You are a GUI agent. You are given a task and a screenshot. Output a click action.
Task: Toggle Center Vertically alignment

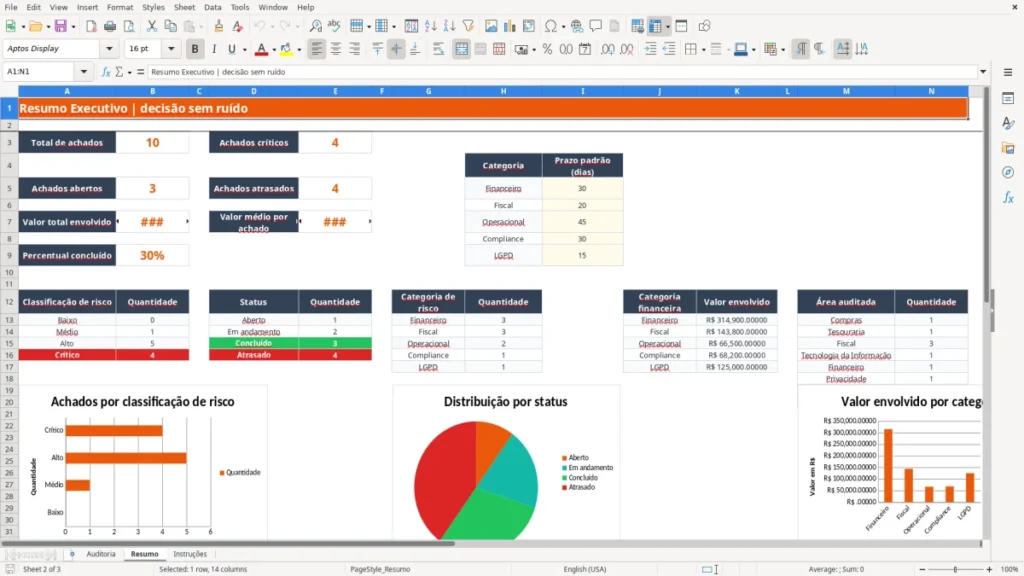coord(396,49)
